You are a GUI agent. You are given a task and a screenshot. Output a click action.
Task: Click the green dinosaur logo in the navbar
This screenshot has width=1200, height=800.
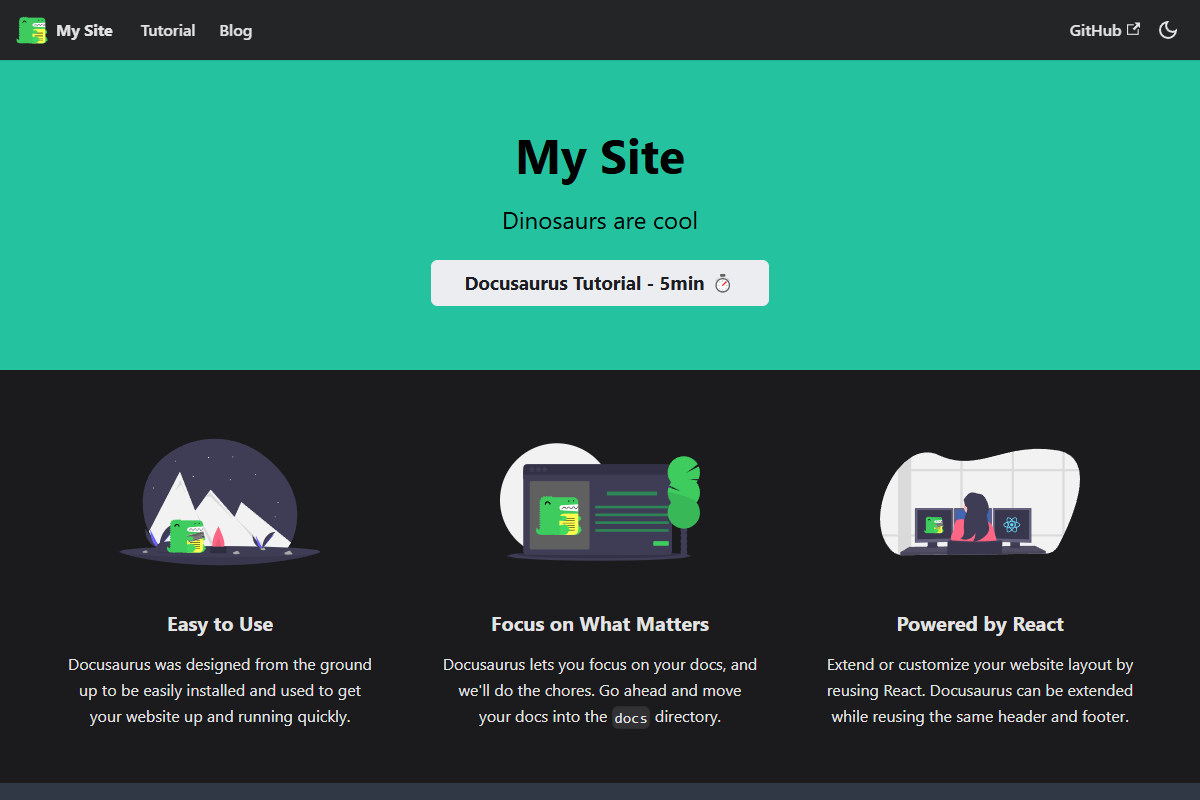(x=29, y=30)
